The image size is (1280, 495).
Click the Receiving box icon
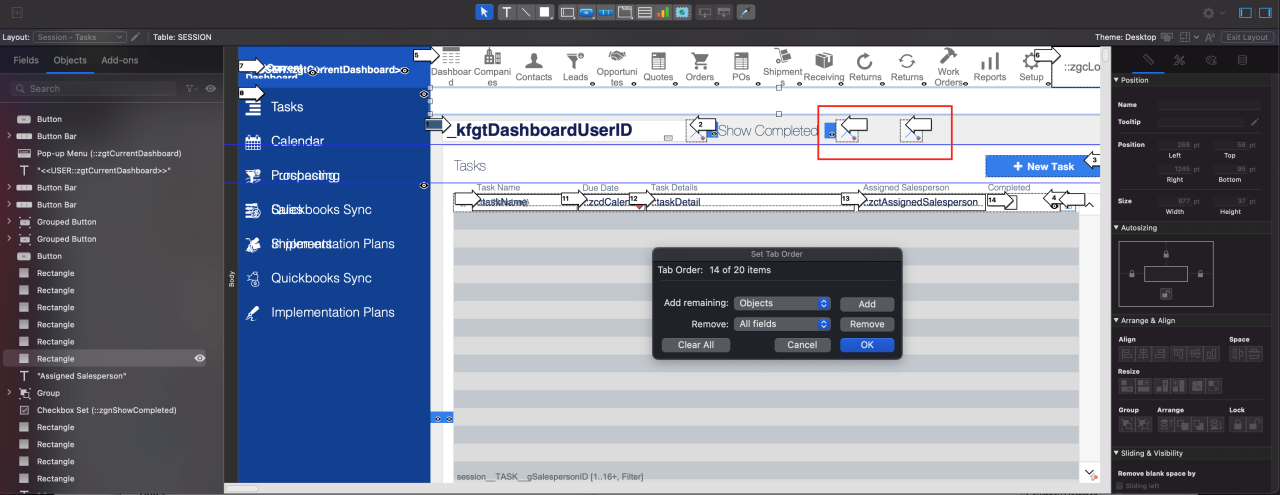click(x=824, y=61)
